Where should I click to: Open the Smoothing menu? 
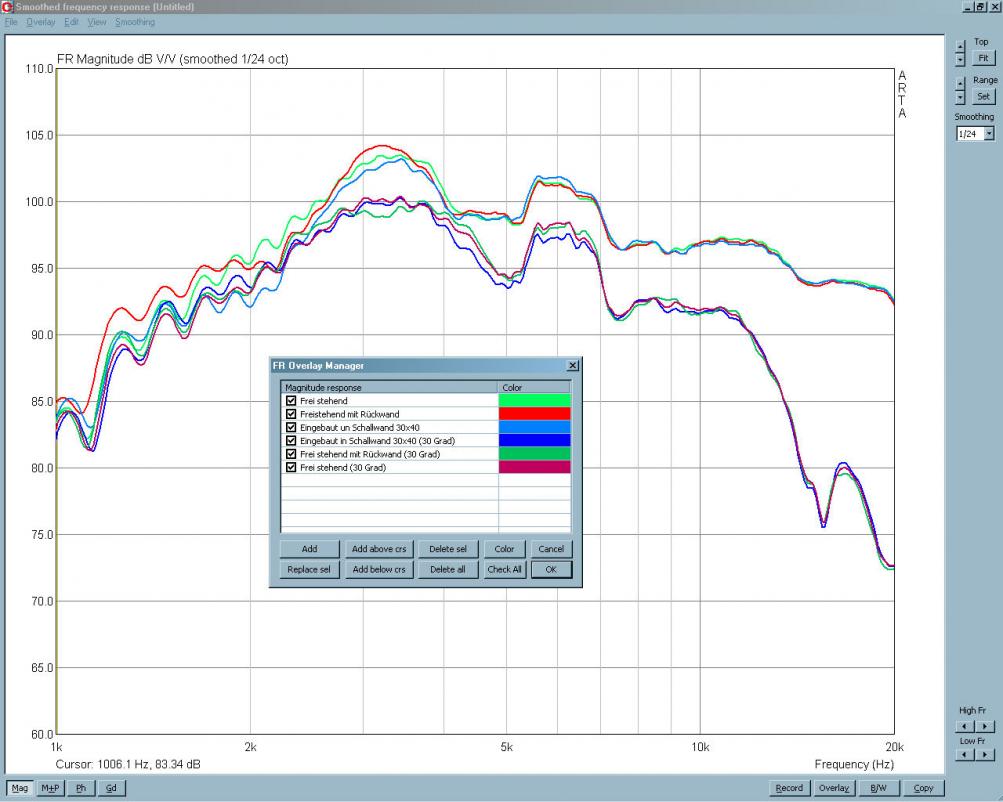[x=135, y=22]
